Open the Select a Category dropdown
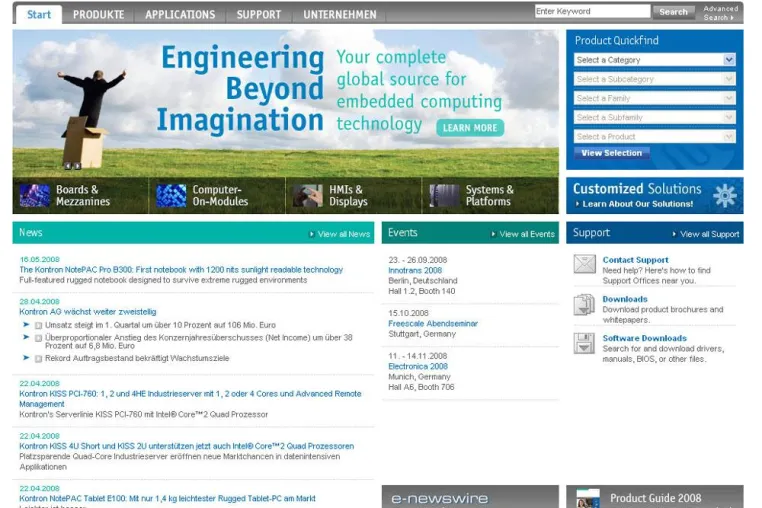 655,60
